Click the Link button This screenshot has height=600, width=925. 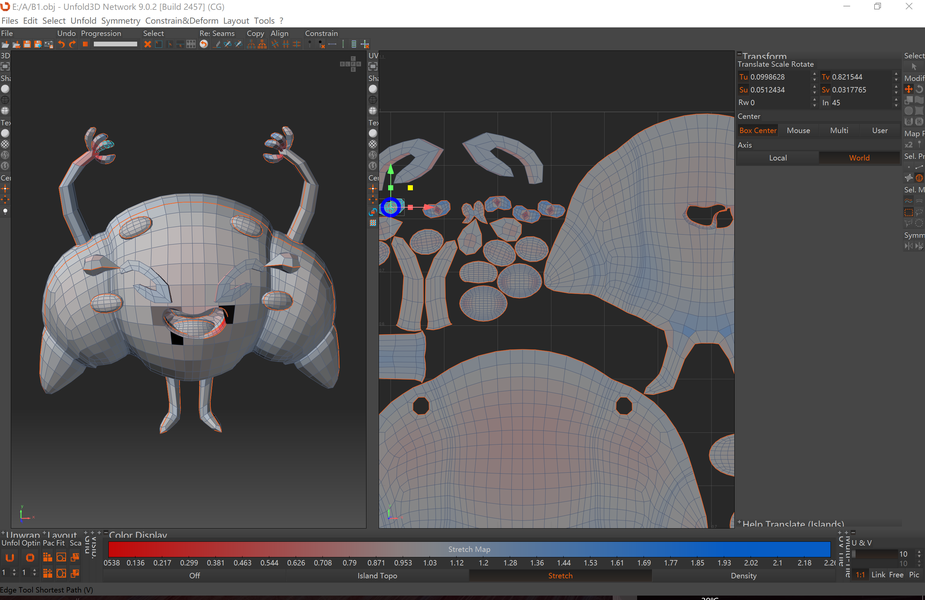(x=878, y=575)
